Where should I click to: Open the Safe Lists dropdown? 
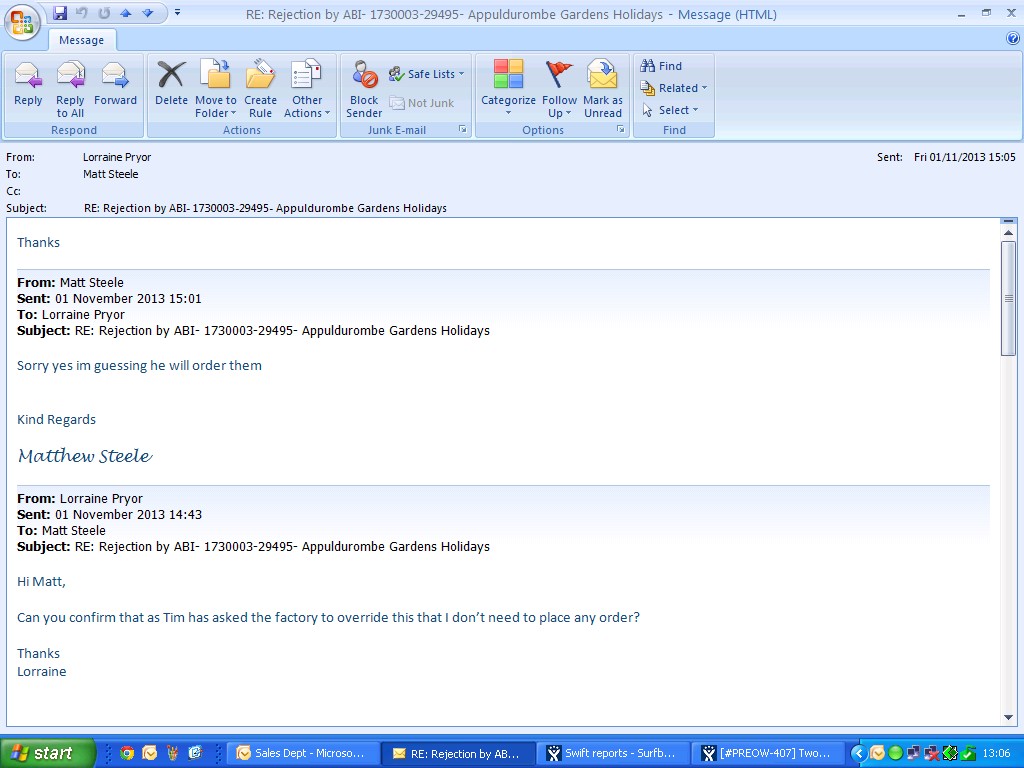pyautogui.click(x=427, y=74)
